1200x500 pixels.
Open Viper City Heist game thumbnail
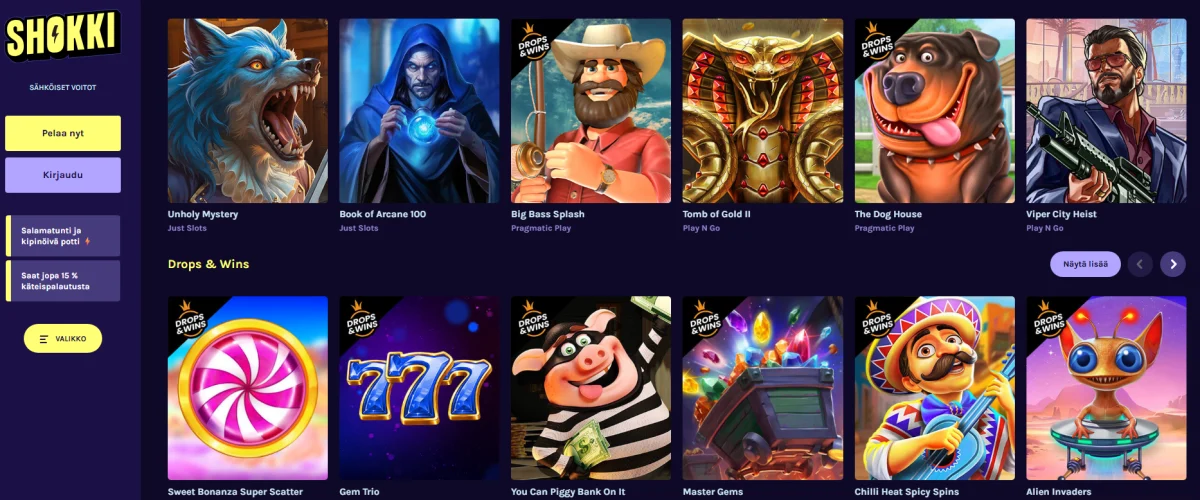1106,111
